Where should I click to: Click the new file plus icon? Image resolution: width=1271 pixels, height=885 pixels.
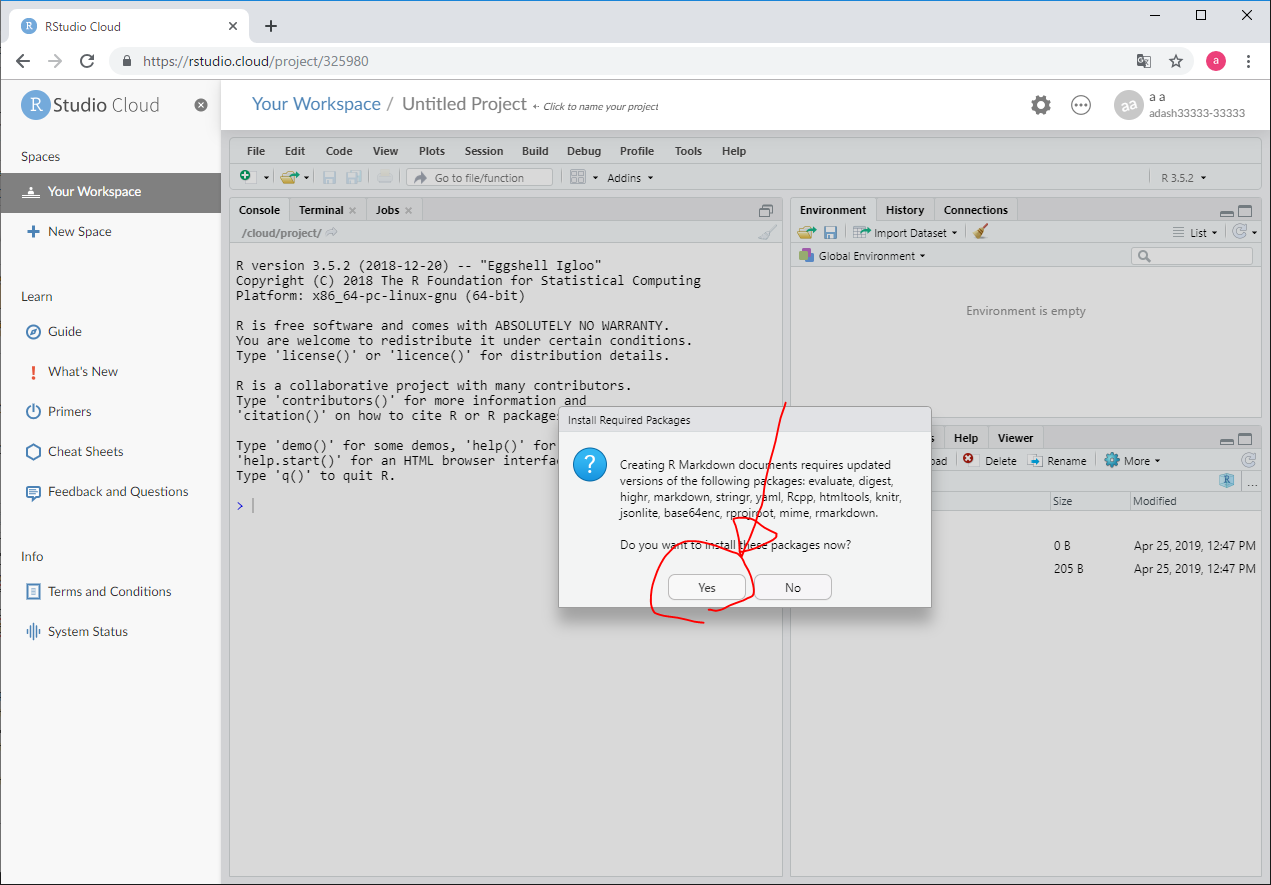pos(247,177)
